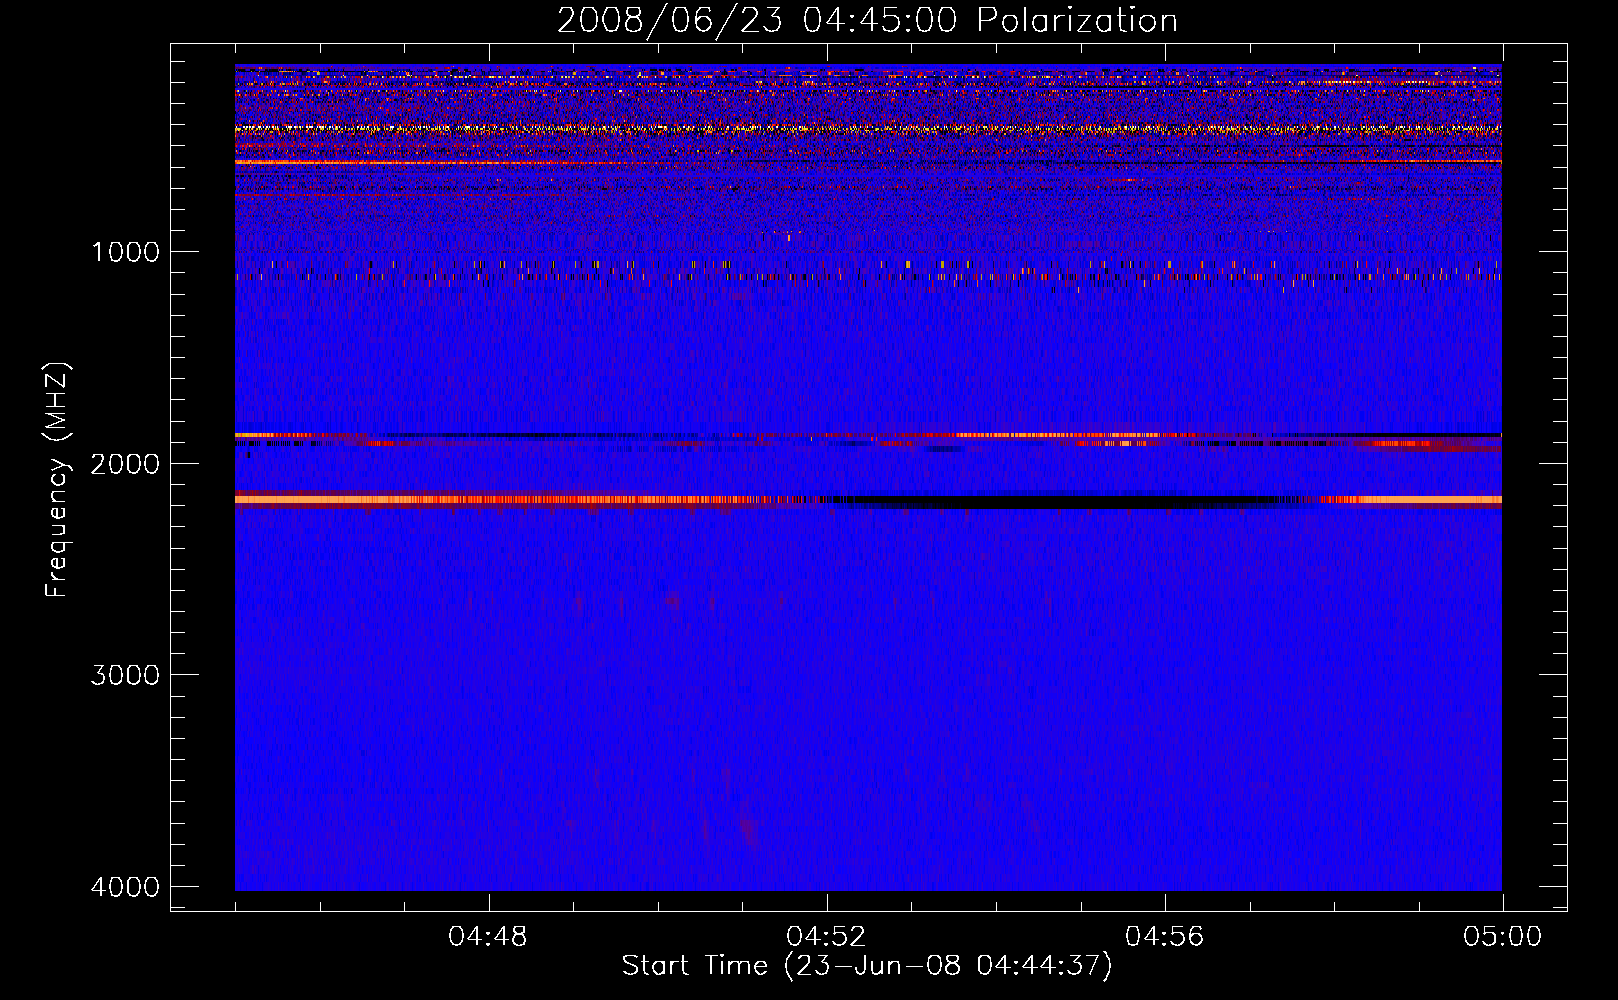
Task: Select the 3000 frequency tick label
Action: (x=126, y=675)
